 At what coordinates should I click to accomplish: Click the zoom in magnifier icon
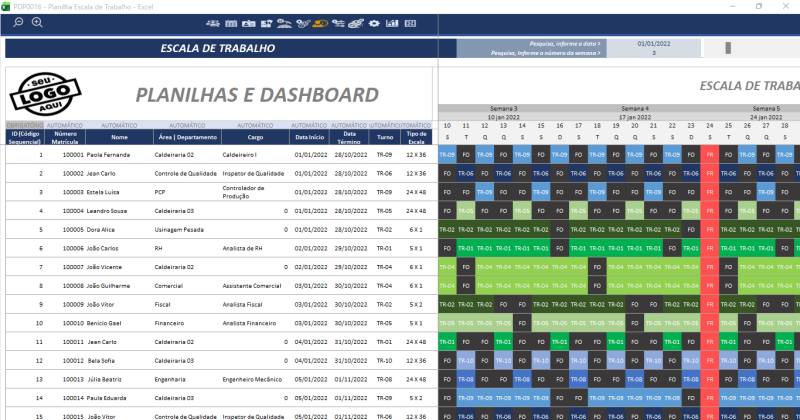click(37, 22)
